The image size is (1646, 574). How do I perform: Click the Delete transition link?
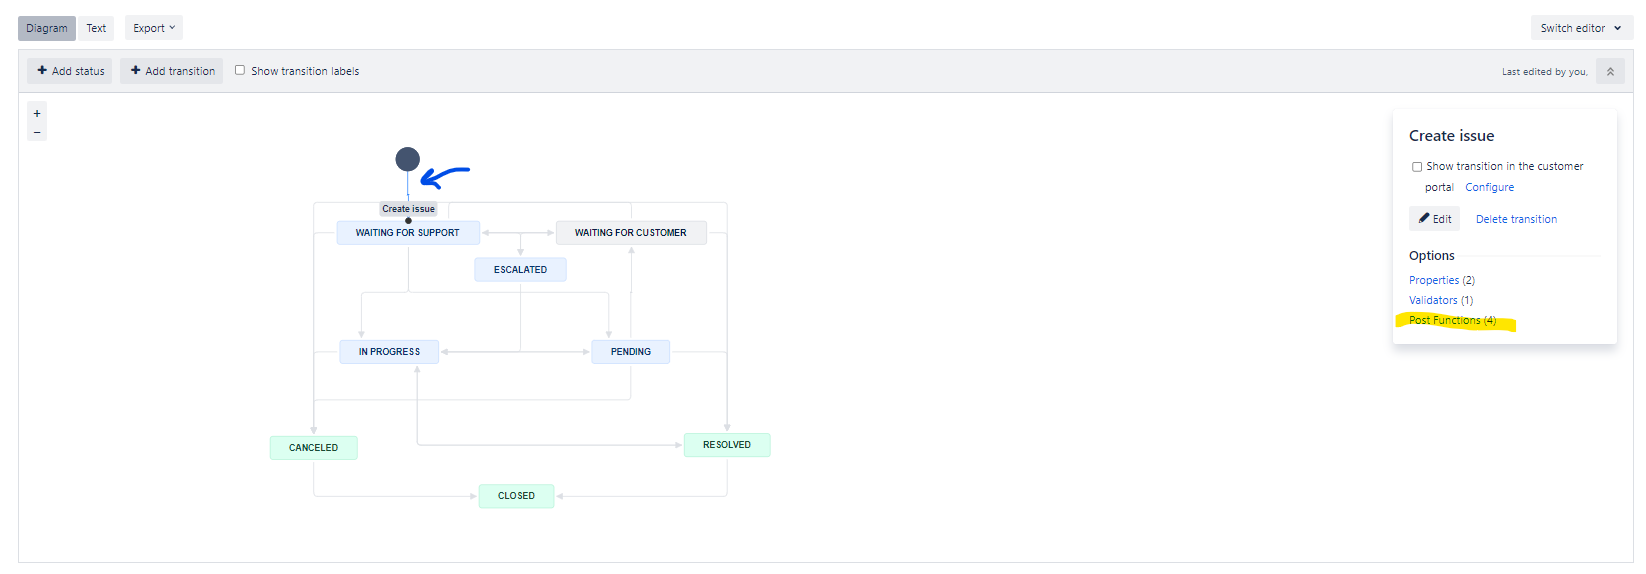[1516, 219]
